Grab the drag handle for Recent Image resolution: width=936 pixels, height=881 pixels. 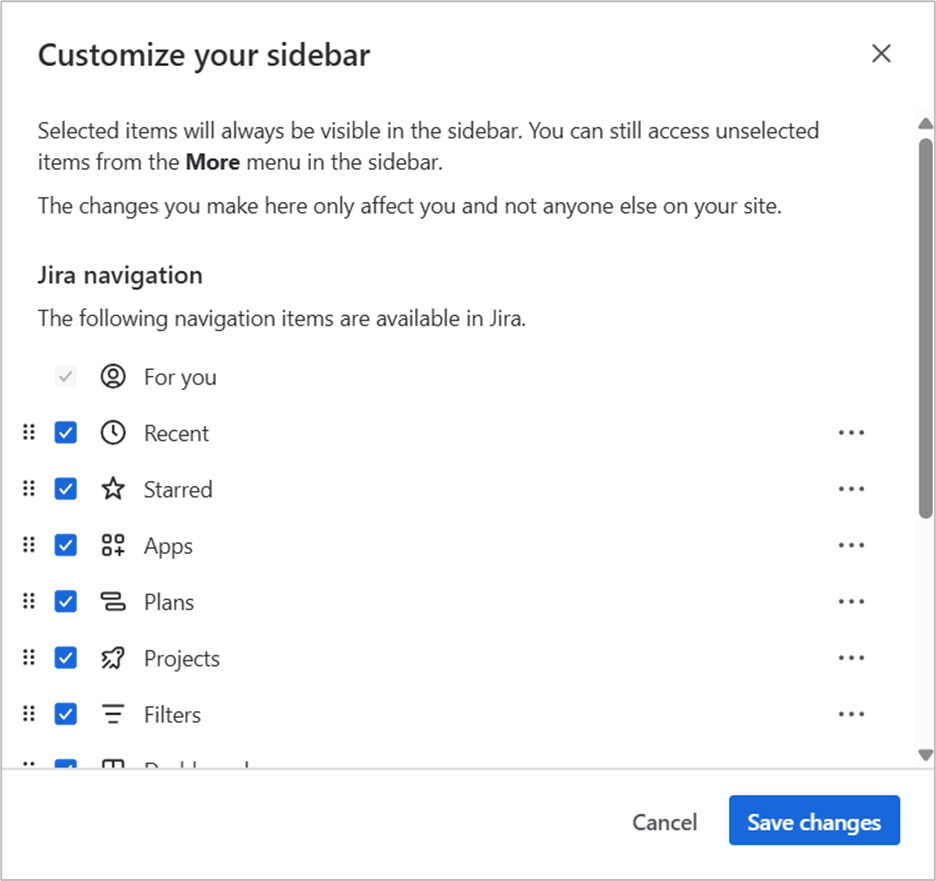pos(29,432)
